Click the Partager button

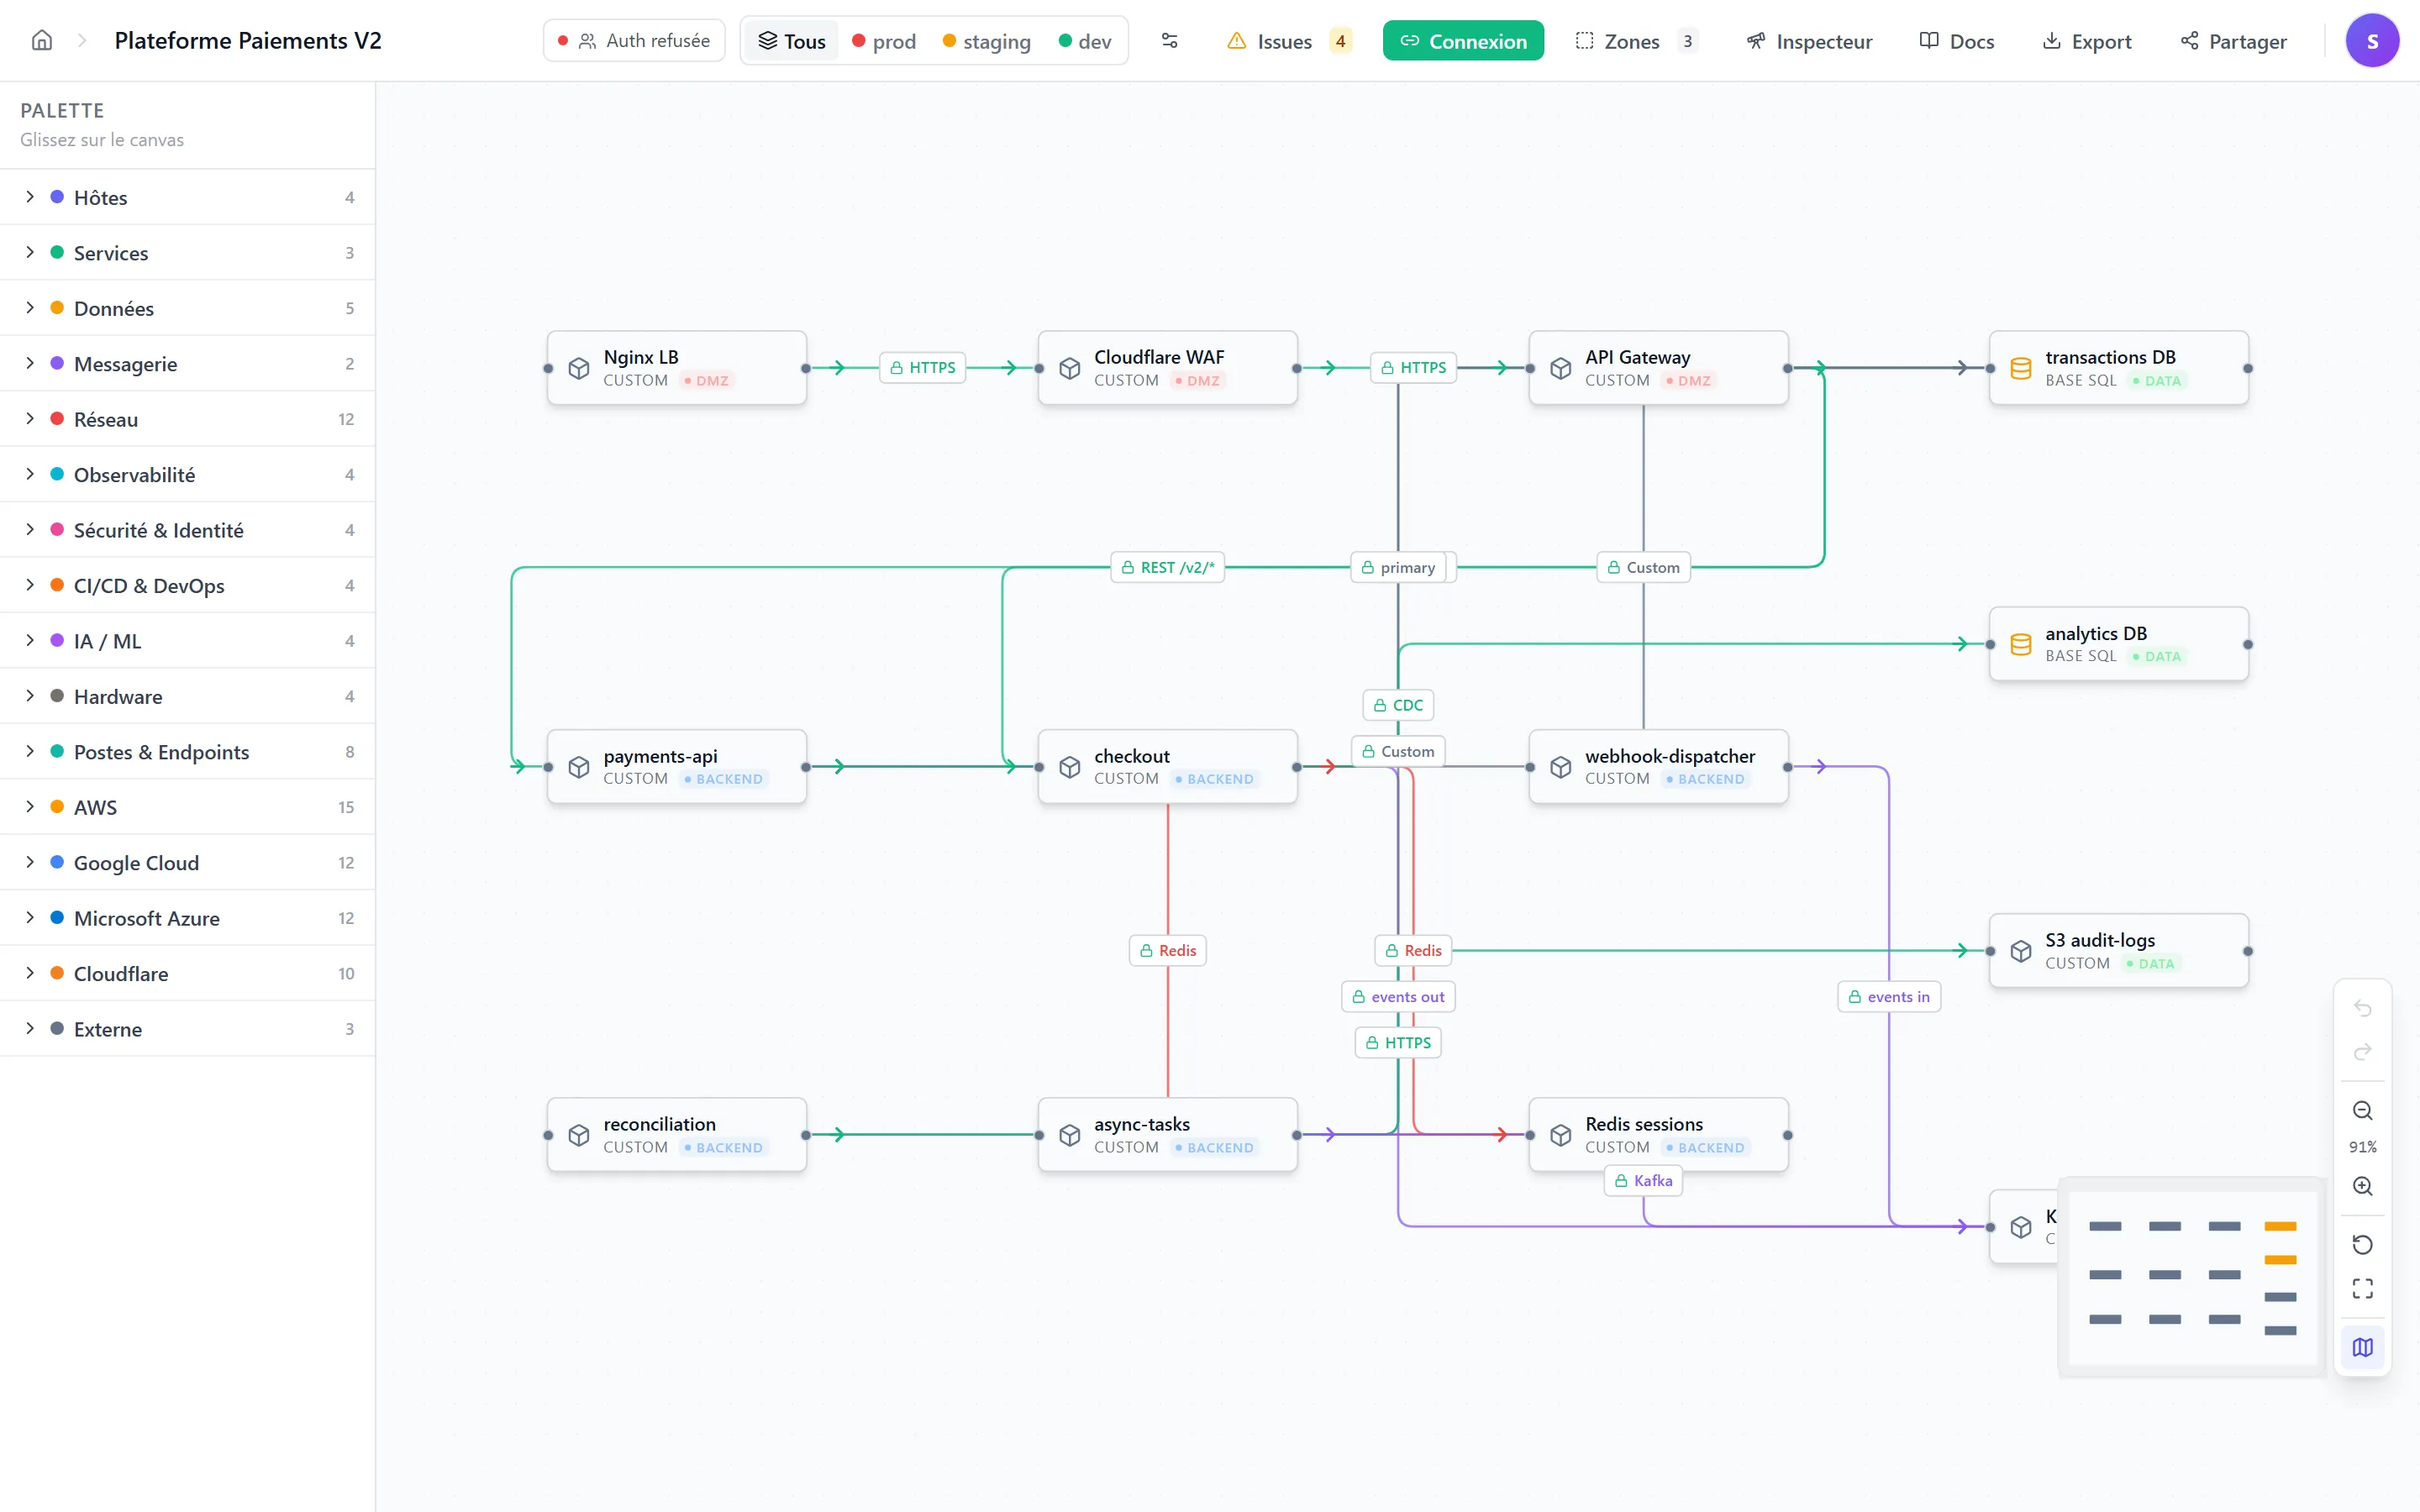(2233, 41)
